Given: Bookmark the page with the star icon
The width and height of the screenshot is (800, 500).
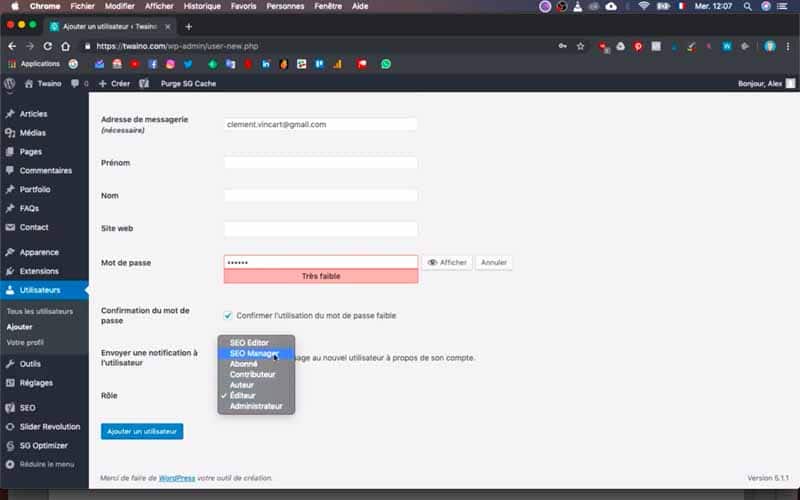Looking at the screenshot, I should click(x=580, y=46).
